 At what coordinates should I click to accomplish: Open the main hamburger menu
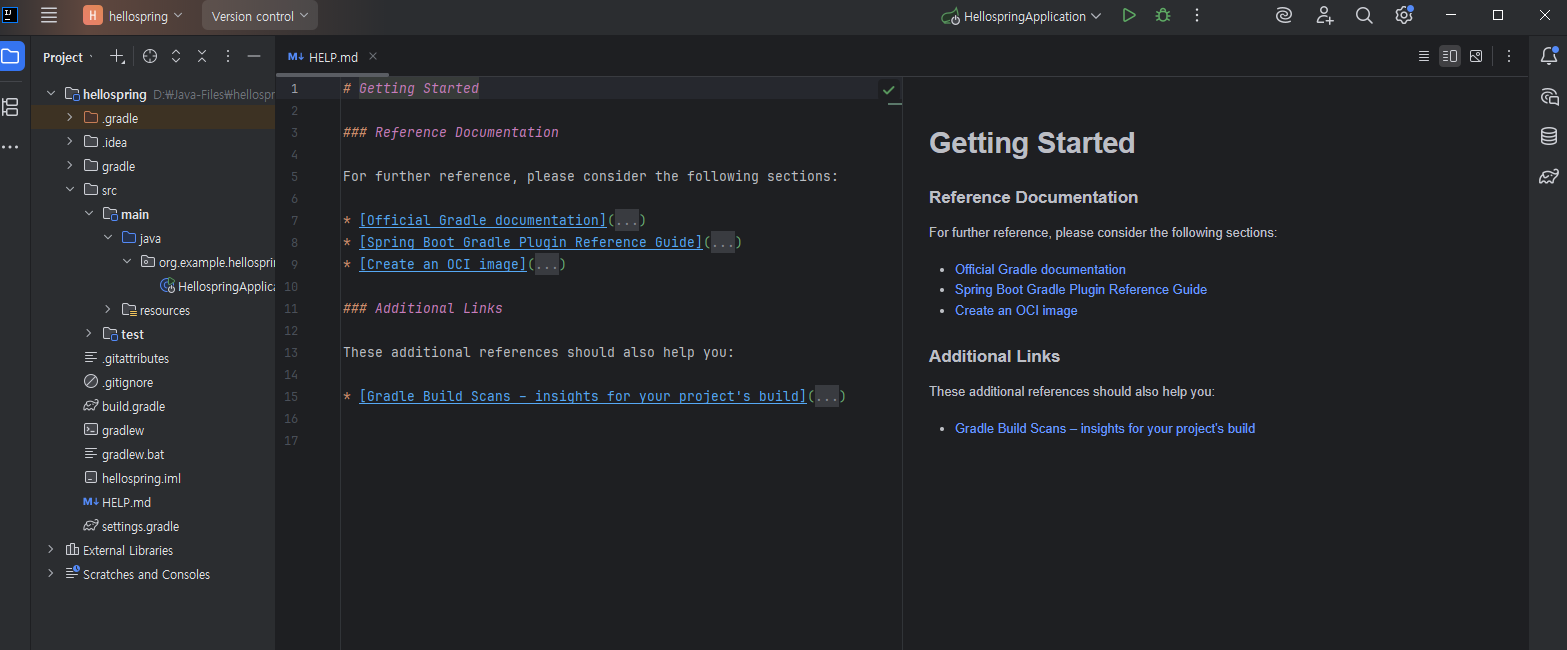(49, 16)
